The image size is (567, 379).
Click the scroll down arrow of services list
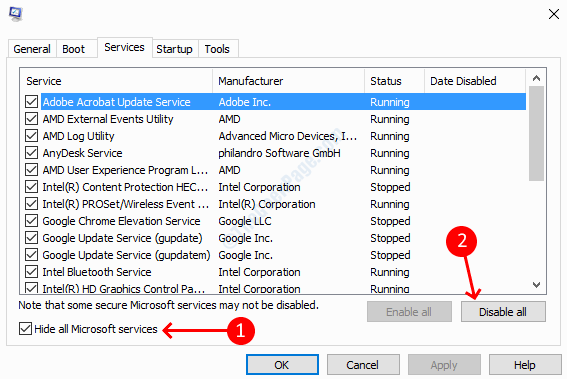pos(537,285)
